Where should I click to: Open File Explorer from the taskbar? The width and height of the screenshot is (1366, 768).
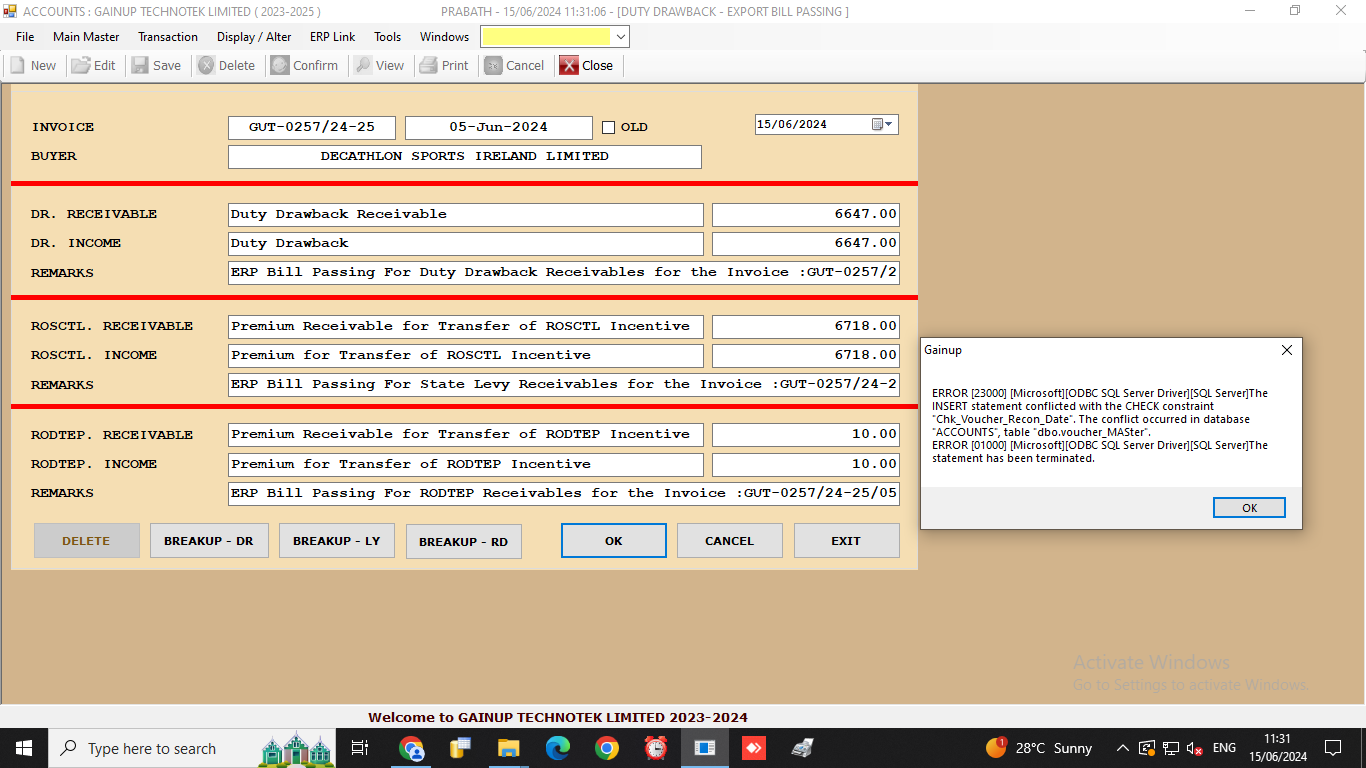tap(508, 748)
